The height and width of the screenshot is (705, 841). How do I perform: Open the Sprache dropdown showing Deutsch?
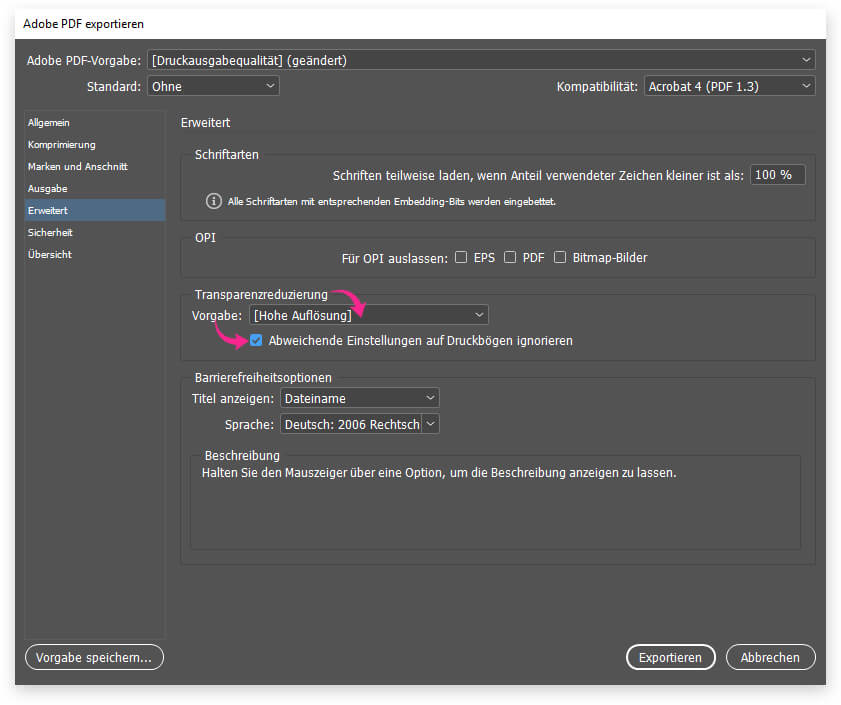point(359,423)
